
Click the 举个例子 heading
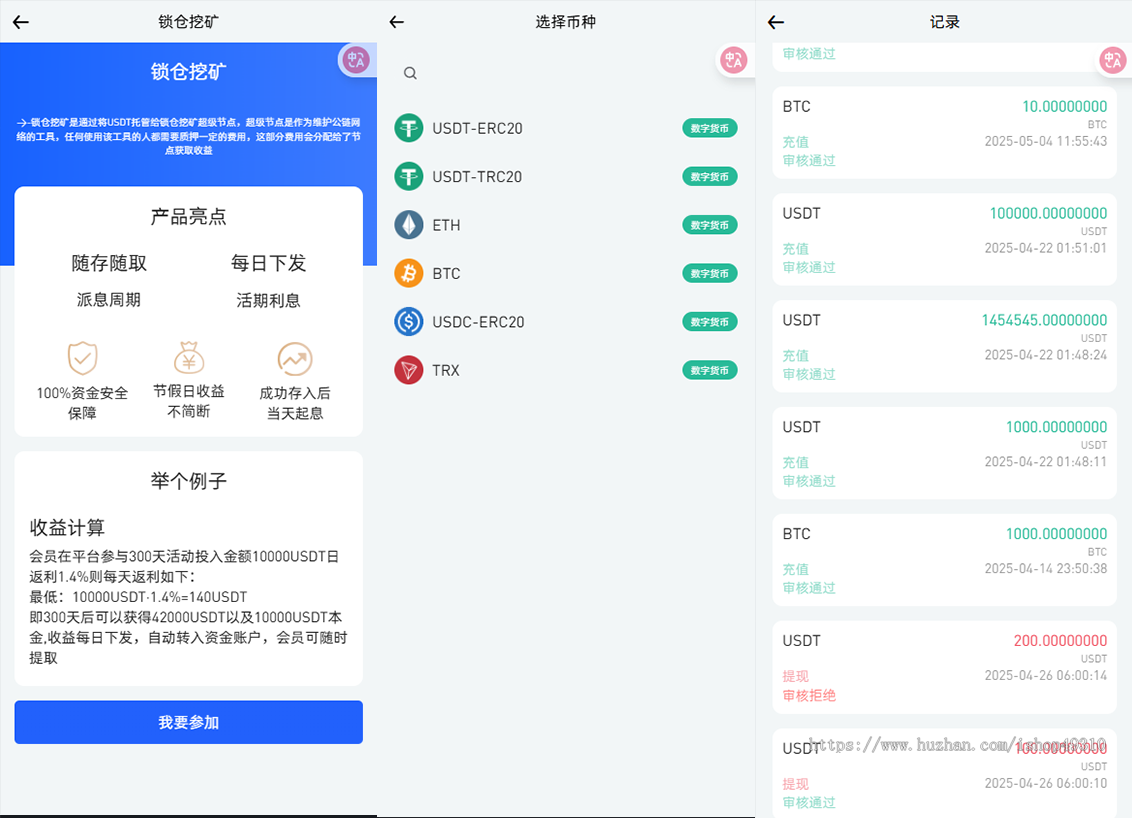click(x=188, y=481)
